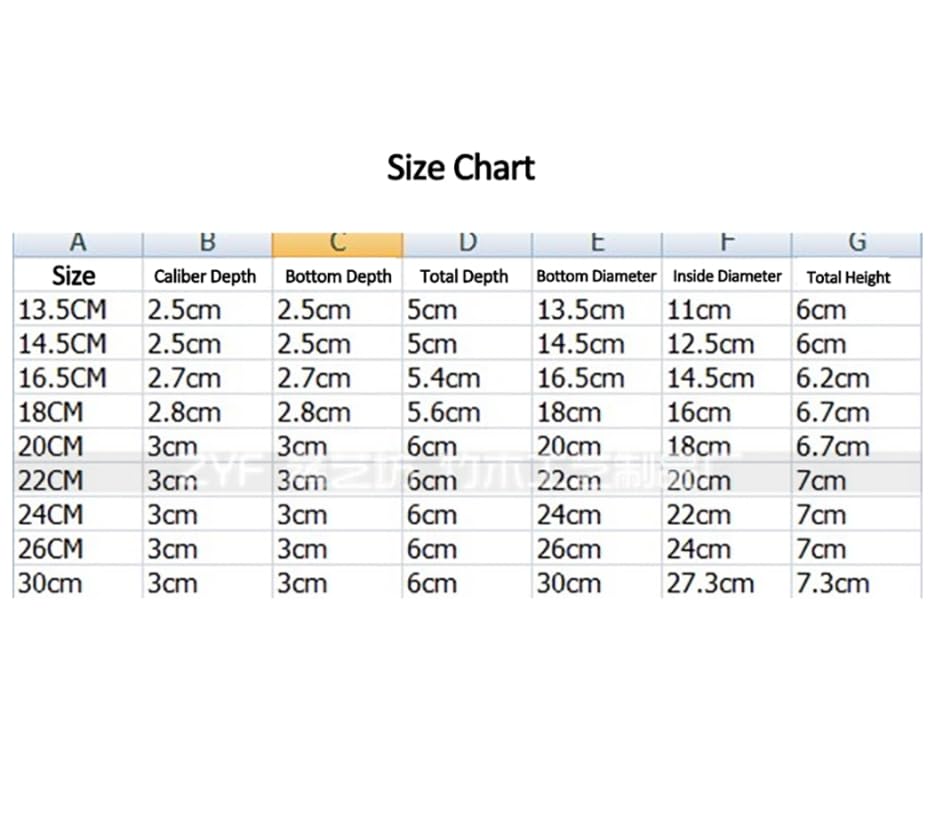Select column D header

point(467,244)
